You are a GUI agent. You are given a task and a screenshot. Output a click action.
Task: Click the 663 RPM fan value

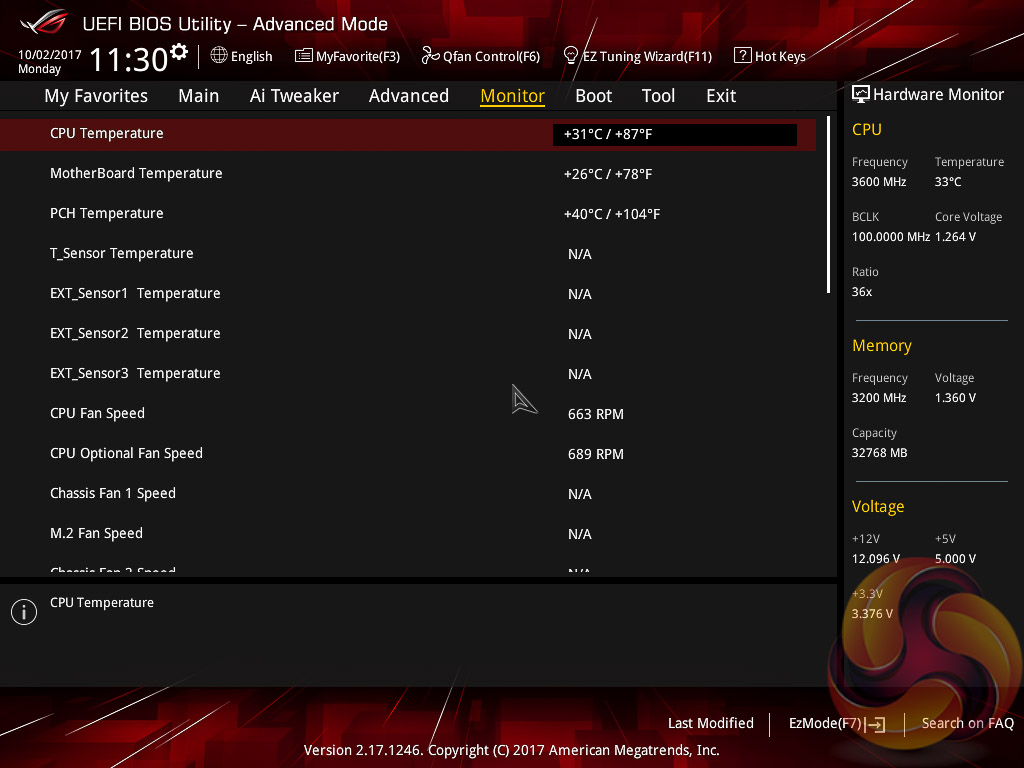pyautogui.click(x=596, y=414)
